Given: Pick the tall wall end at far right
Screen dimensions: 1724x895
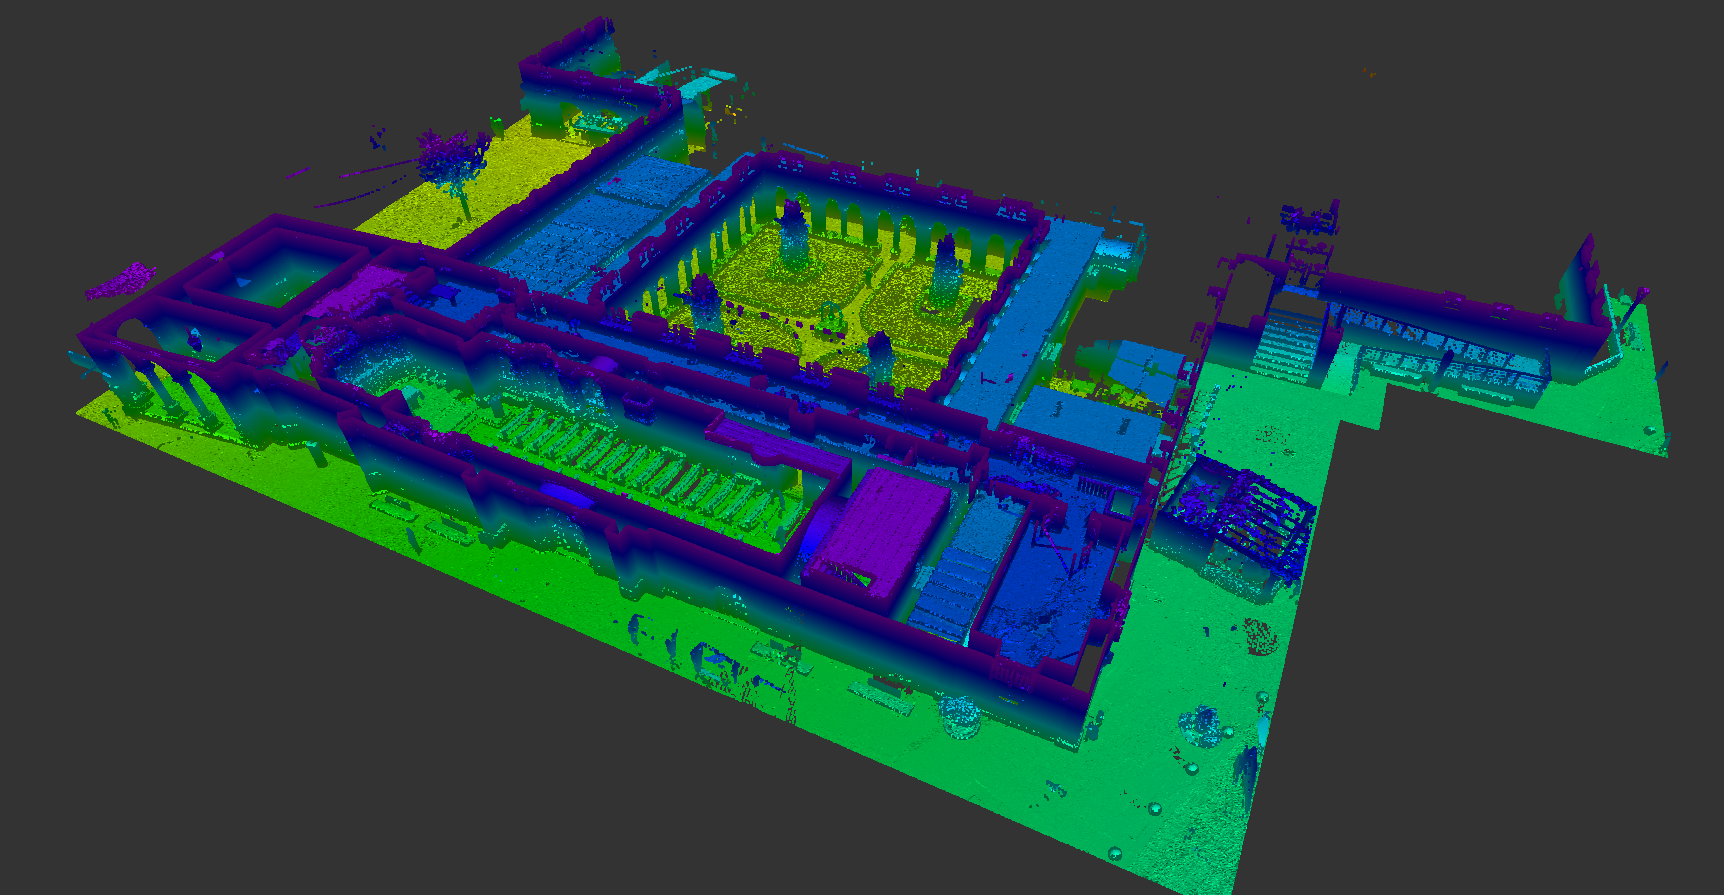Looking at the screenshot, I should click(x=1580, y=280).
